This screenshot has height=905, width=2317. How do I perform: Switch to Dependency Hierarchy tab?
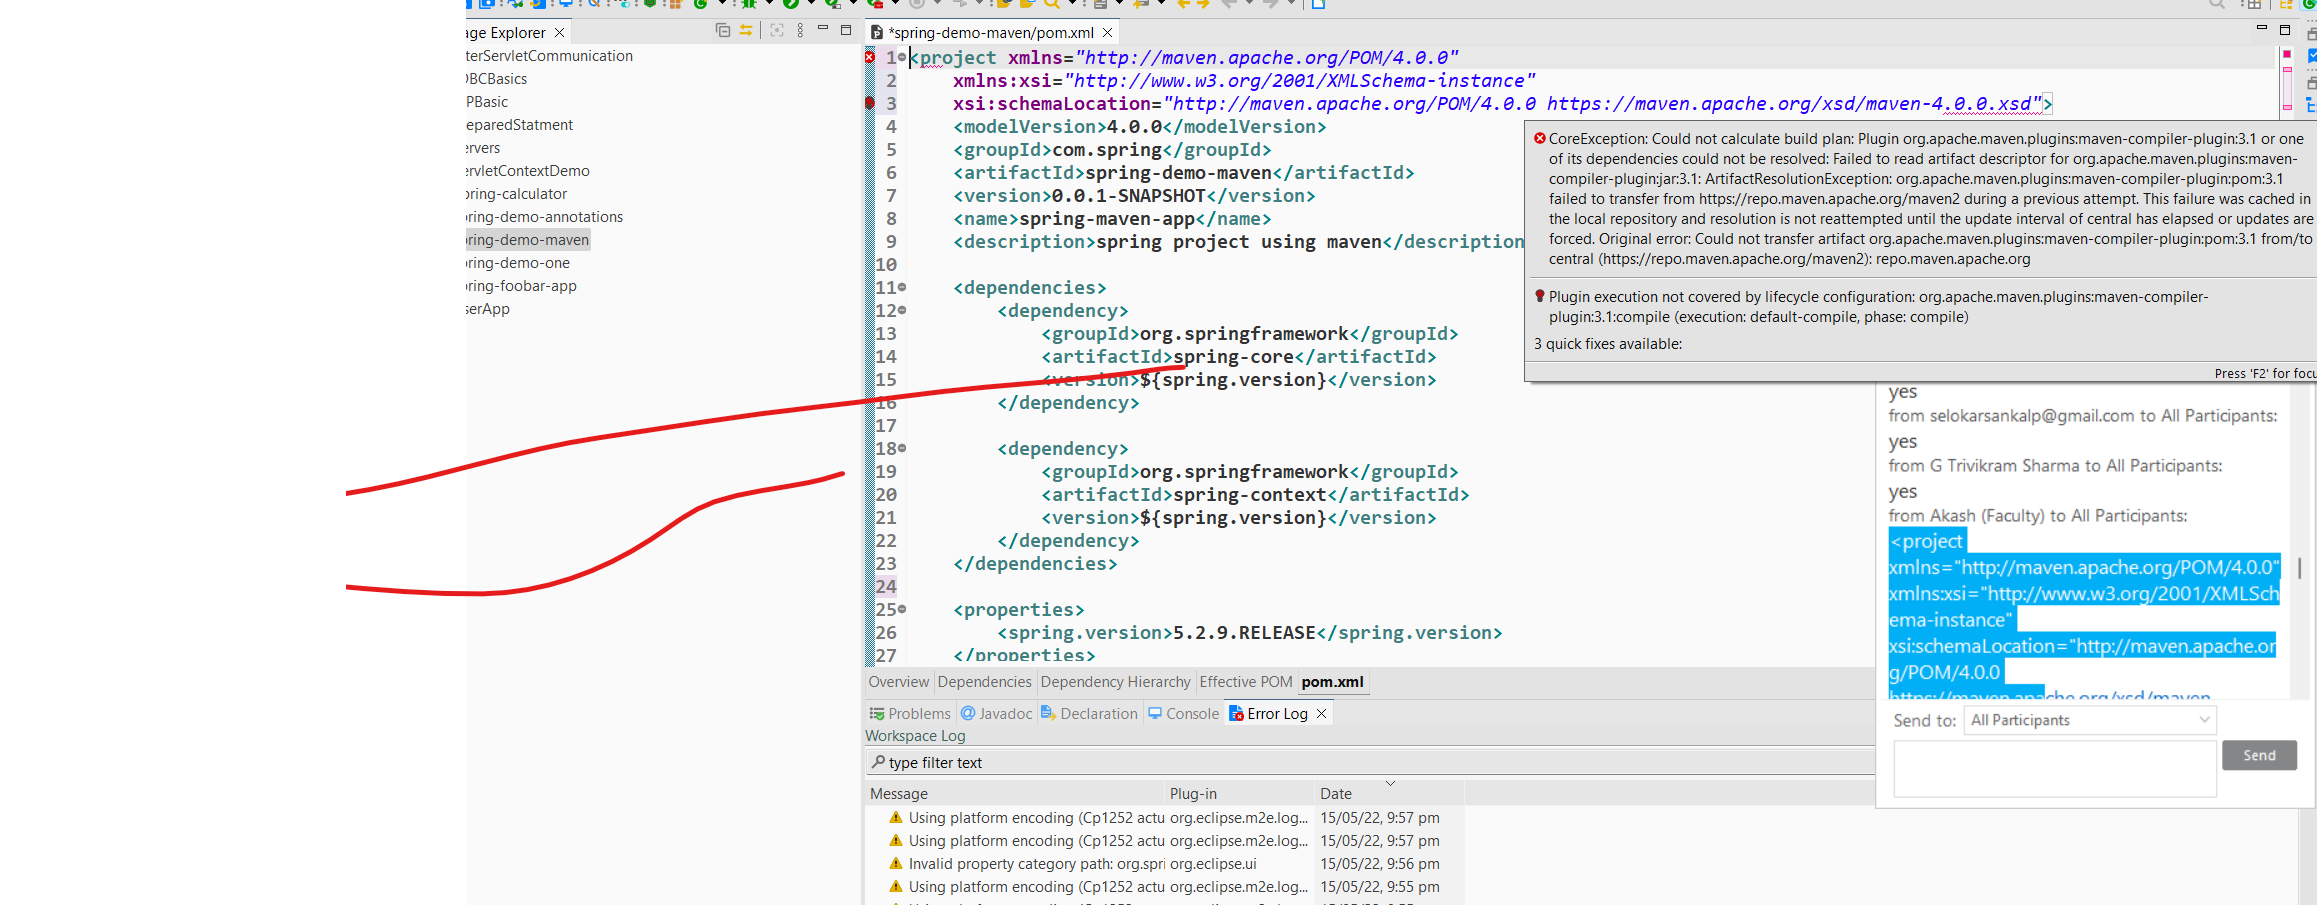click(1115, 682)
